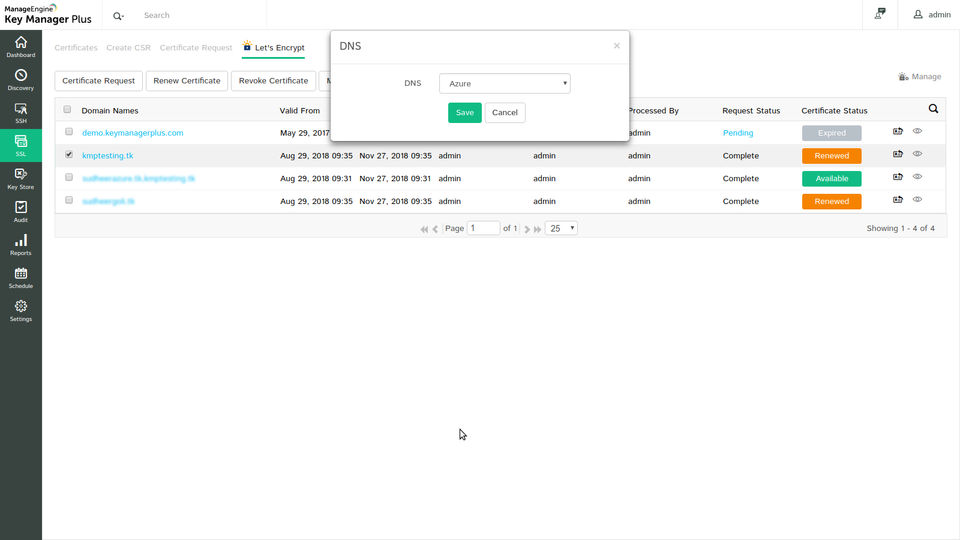Go to previous page arrow
This screenshot has width=960, height=540.
[x=435, y=229]
